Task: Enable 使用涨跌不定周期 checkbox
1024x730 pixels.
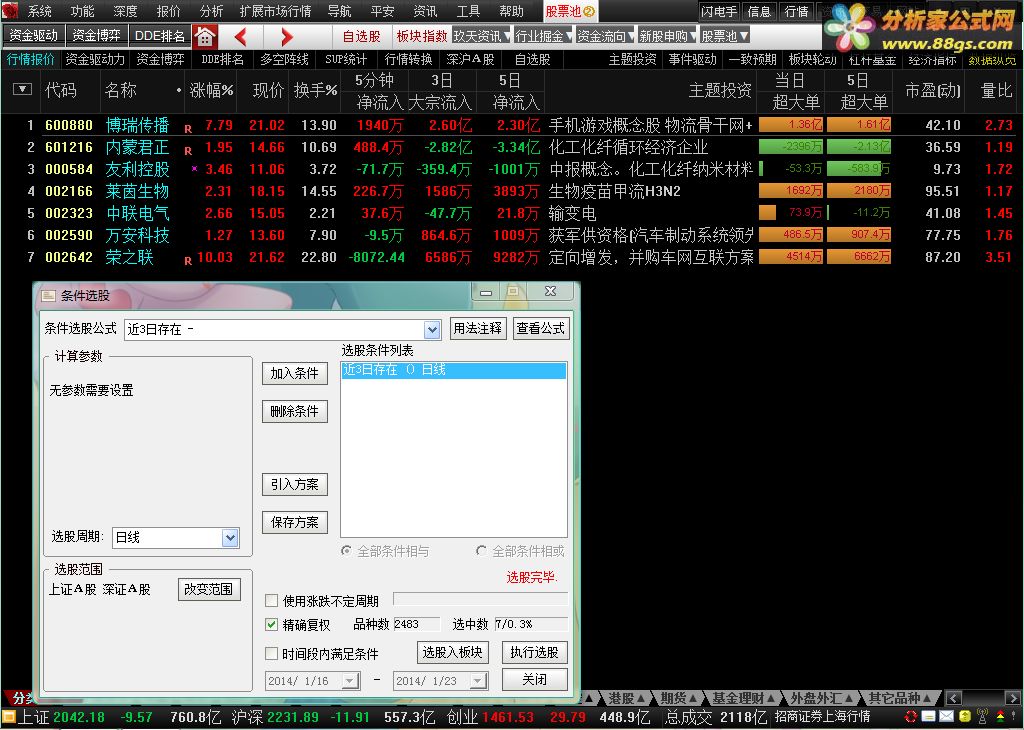Action: pos(272,600)
